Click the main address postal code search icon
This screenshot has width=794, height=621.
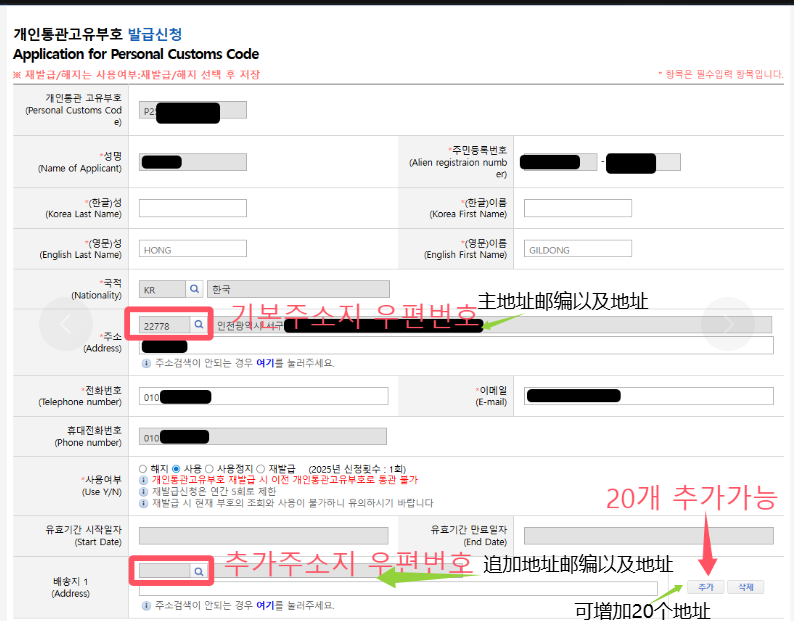[199, 325]
